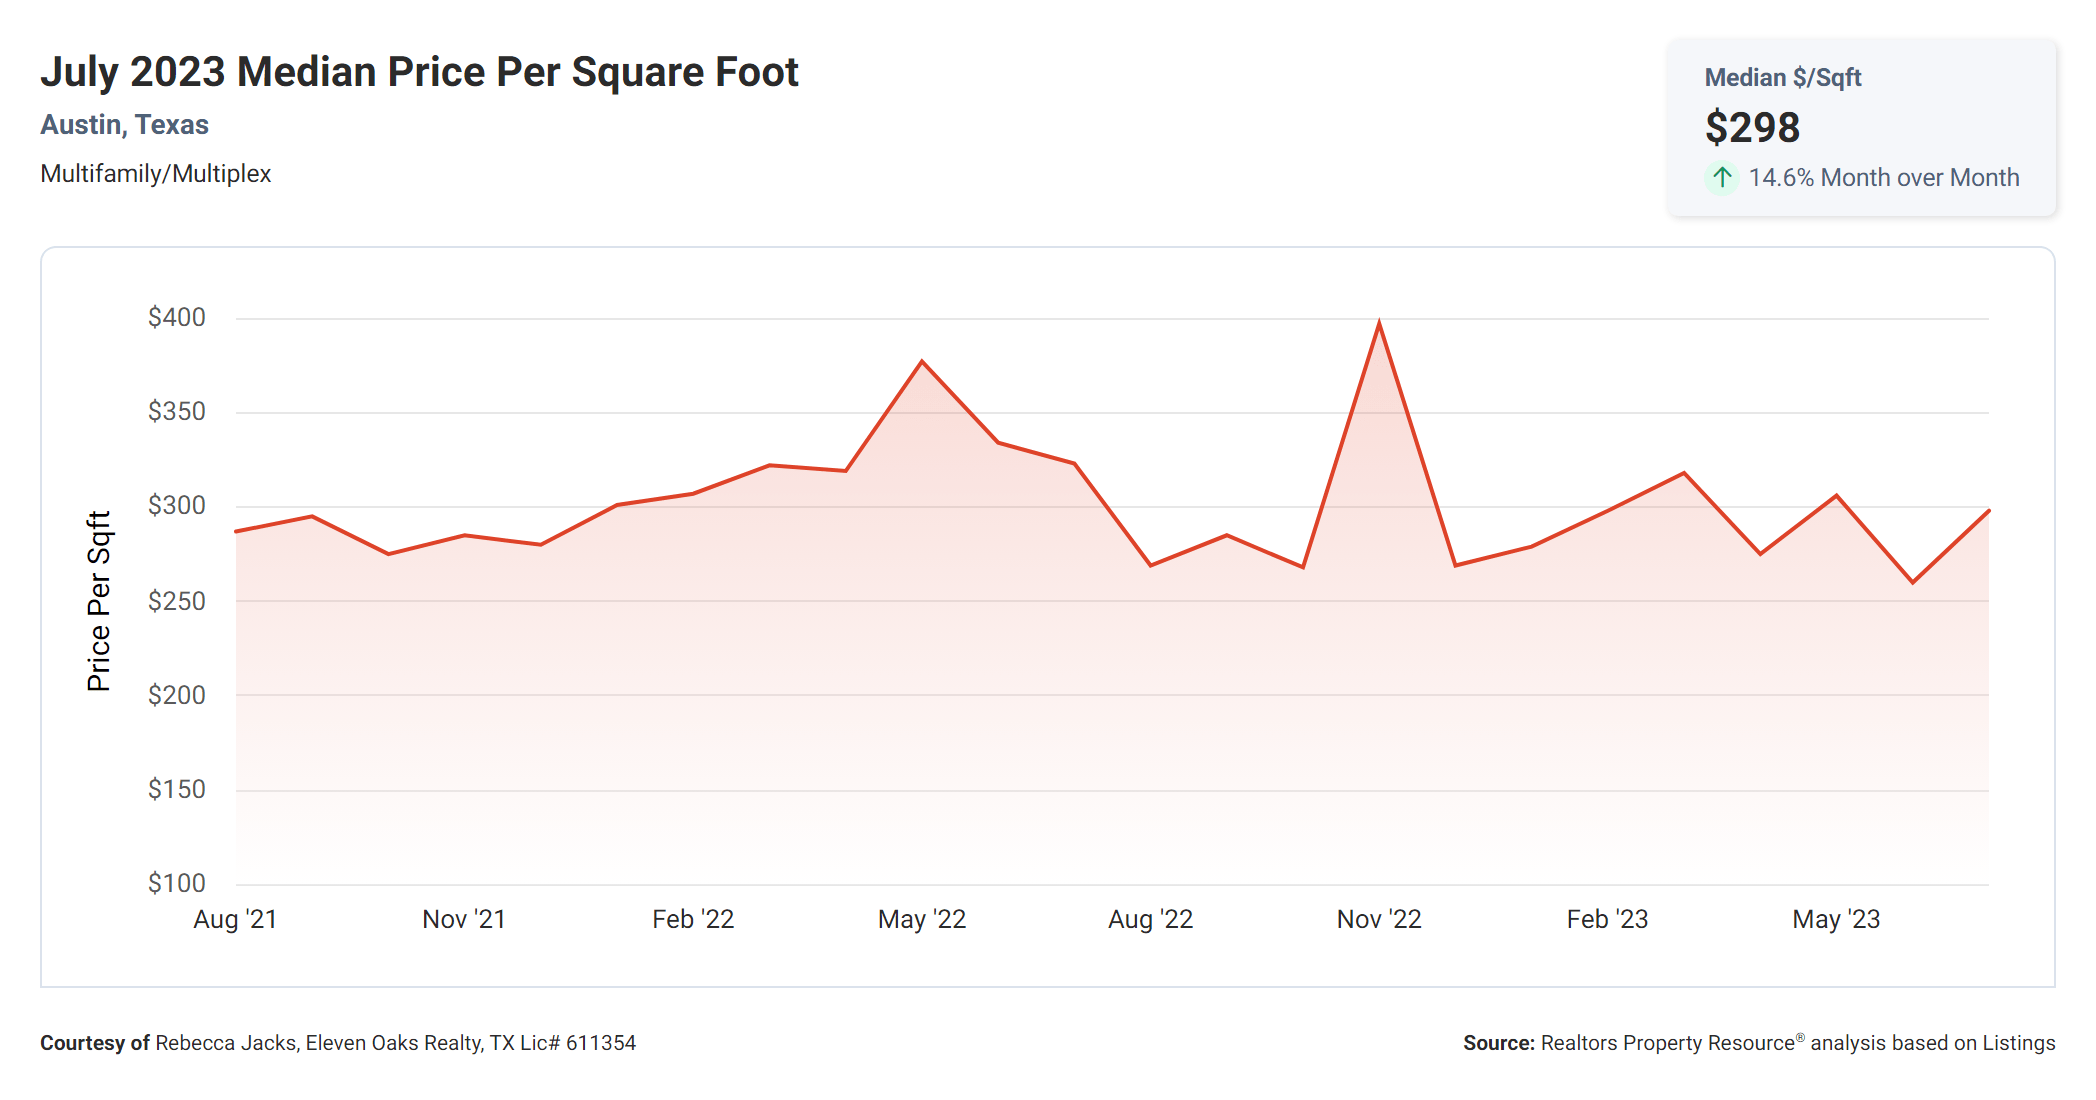Click the 14.6% Month over Month text
The image size is (2096, 1100).
pos(1883,178)
